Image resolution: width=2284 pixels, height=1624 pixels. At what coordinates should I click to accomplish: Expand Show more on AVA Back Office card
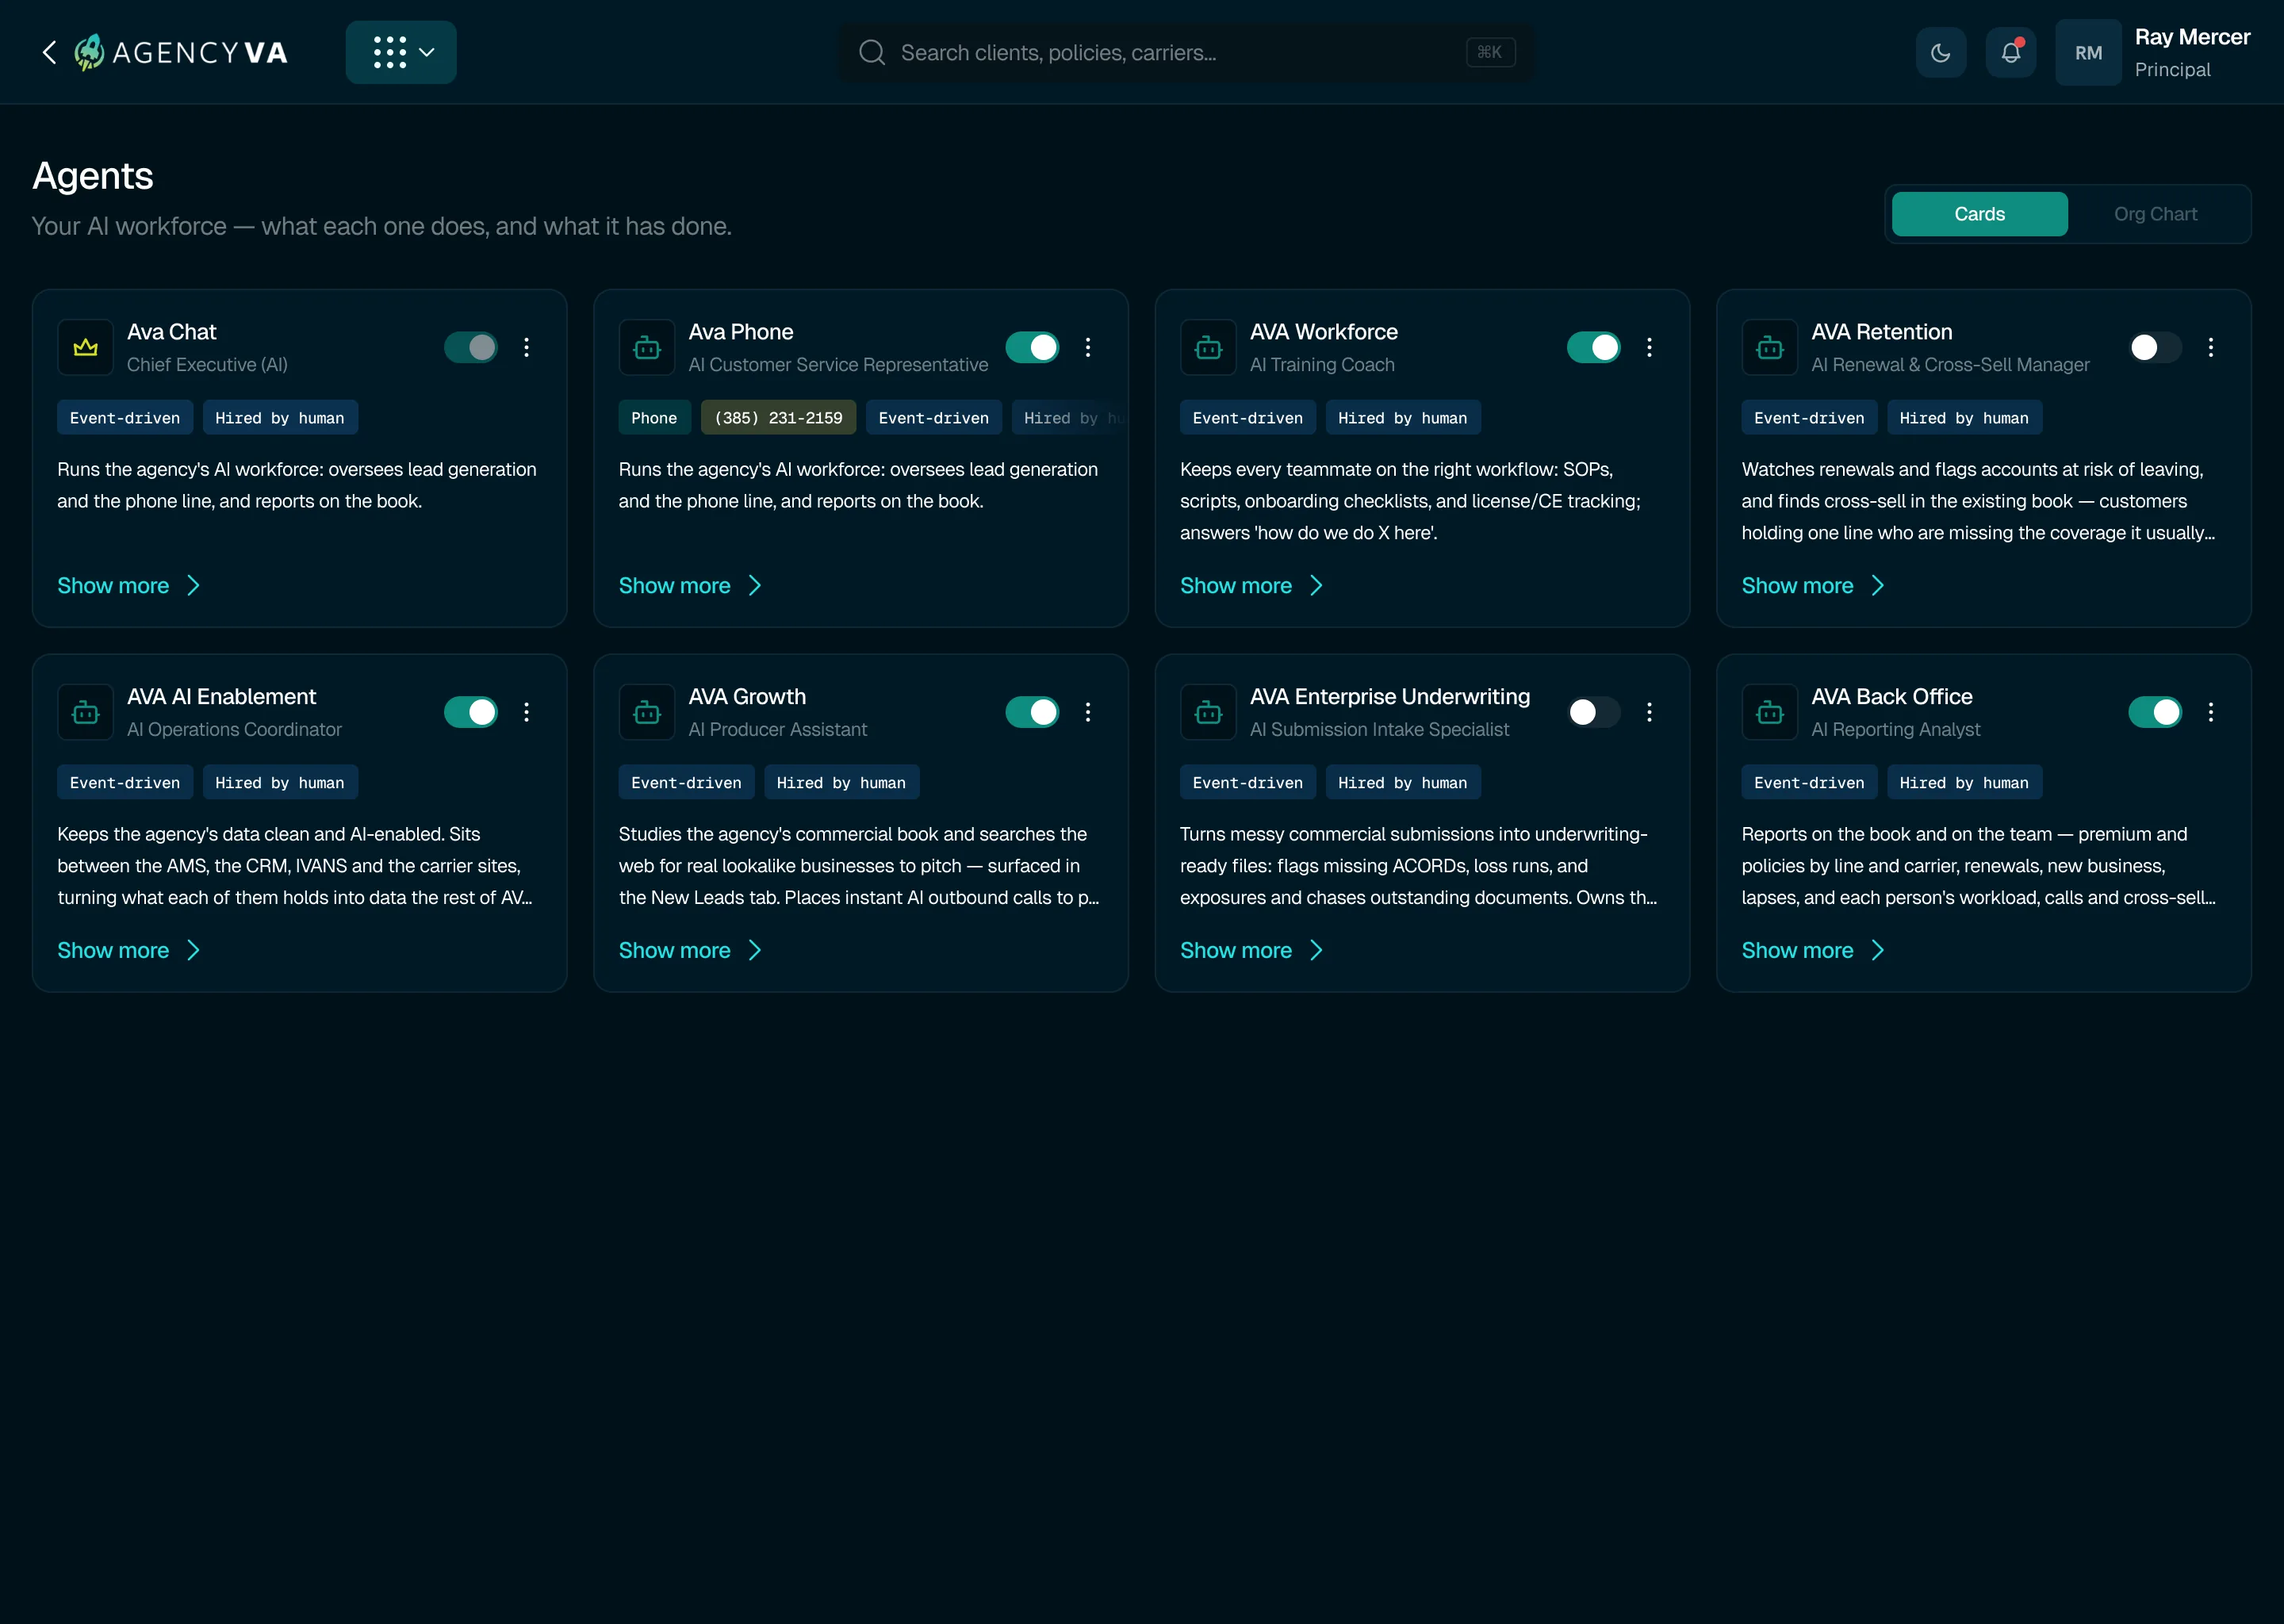click(x=1813, y=951)
